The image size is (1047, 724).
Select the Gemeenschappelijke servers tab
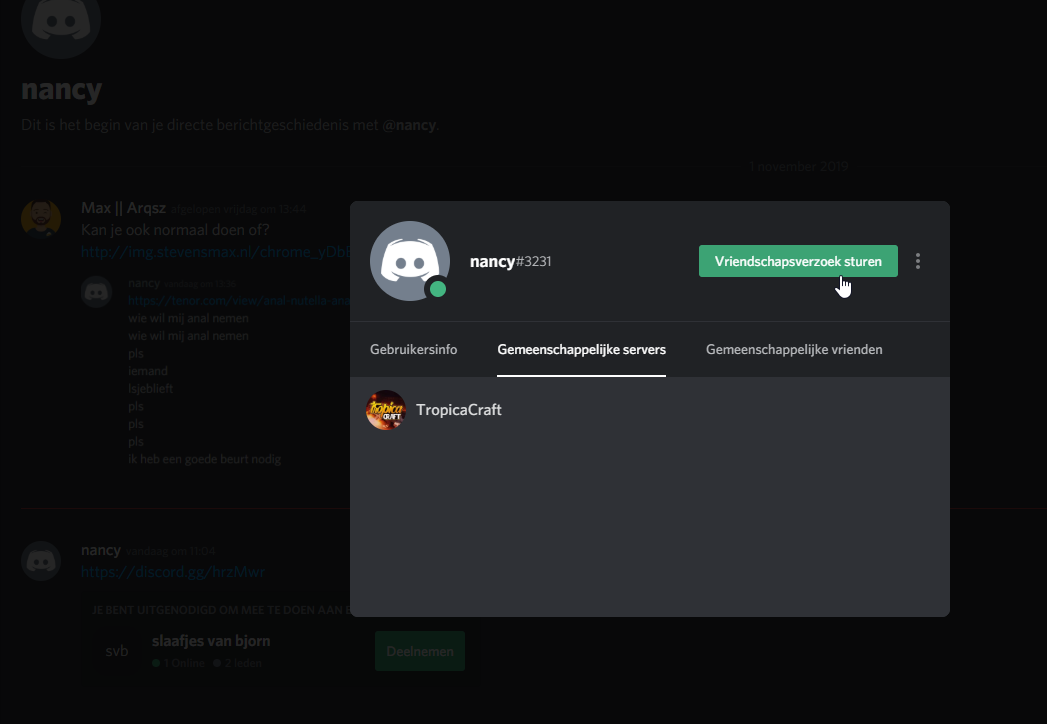581,350
